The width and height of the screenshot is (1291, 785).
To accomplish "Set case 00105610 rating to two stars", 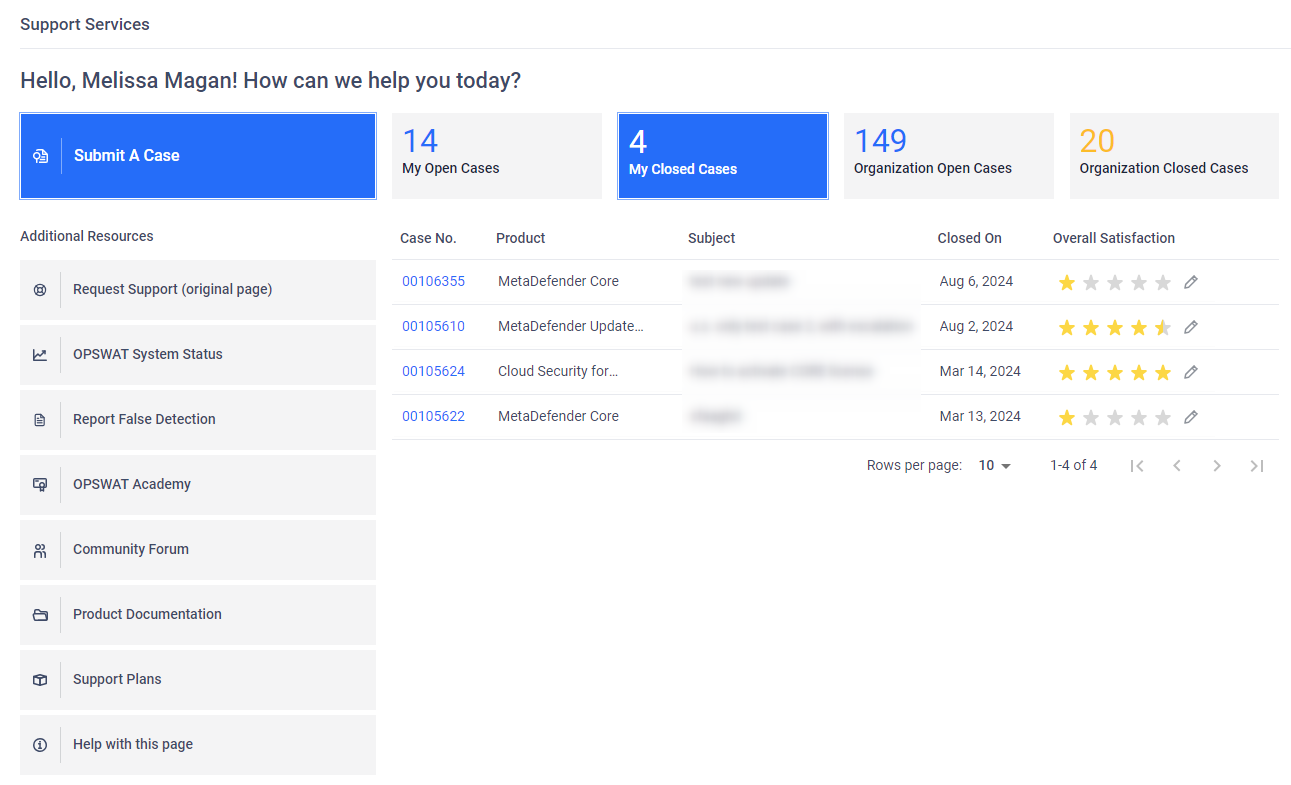I will 1090,328.
